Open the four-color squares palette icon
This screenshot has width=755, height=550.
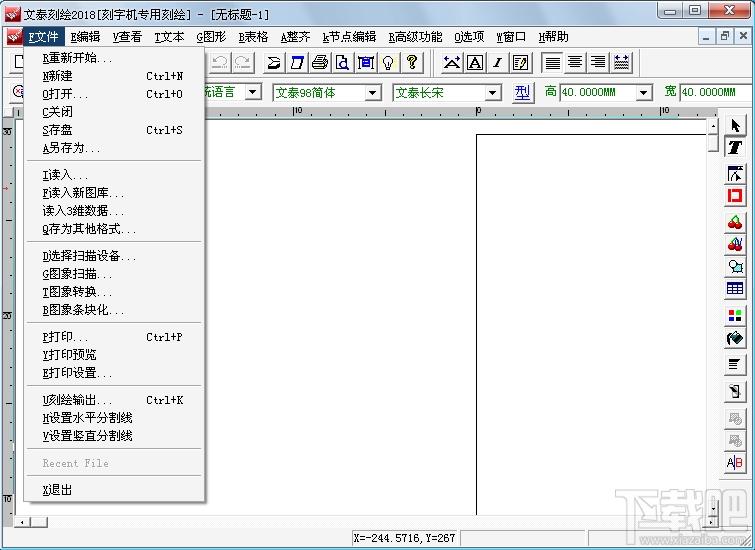click(x=735, y=315)
